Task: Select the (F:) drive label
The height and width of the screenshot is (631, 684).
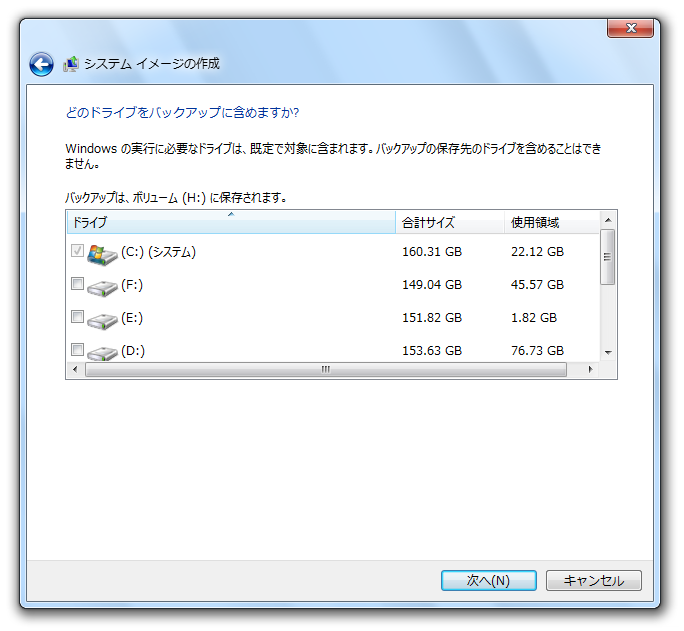Action: pyautogui.click(x=132, y=285)
